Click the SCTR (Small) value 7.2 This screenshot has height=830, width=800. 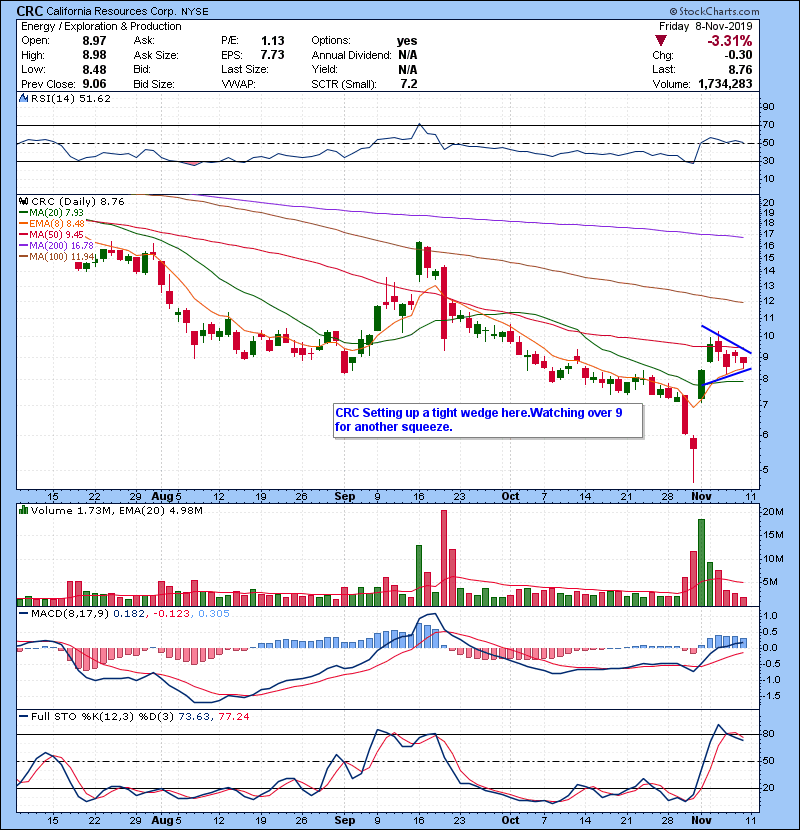pyautogui.click(x=409, y=84)
